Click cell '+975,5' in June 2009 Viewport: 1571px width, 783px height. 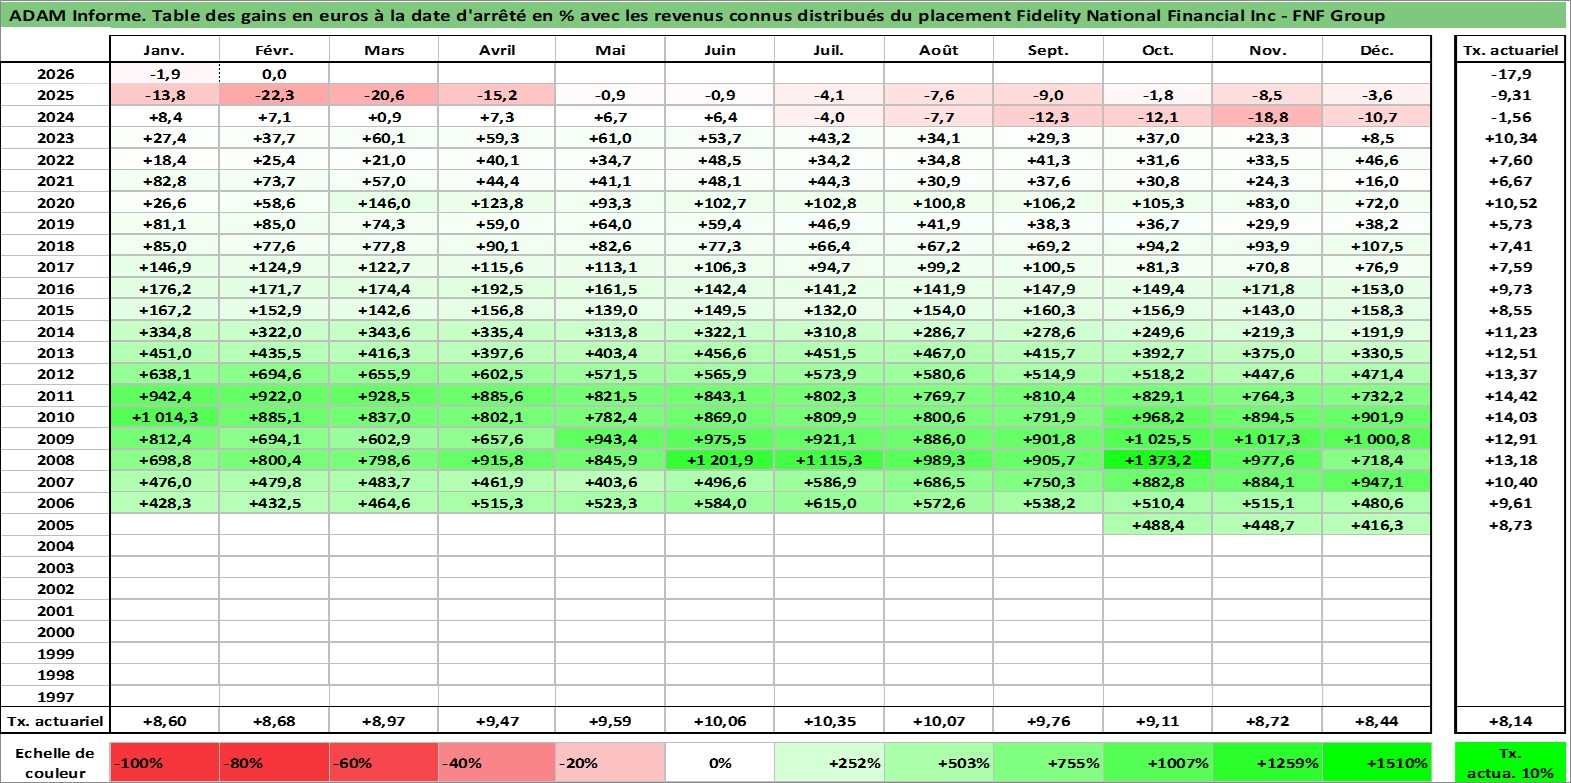point(720,439)
